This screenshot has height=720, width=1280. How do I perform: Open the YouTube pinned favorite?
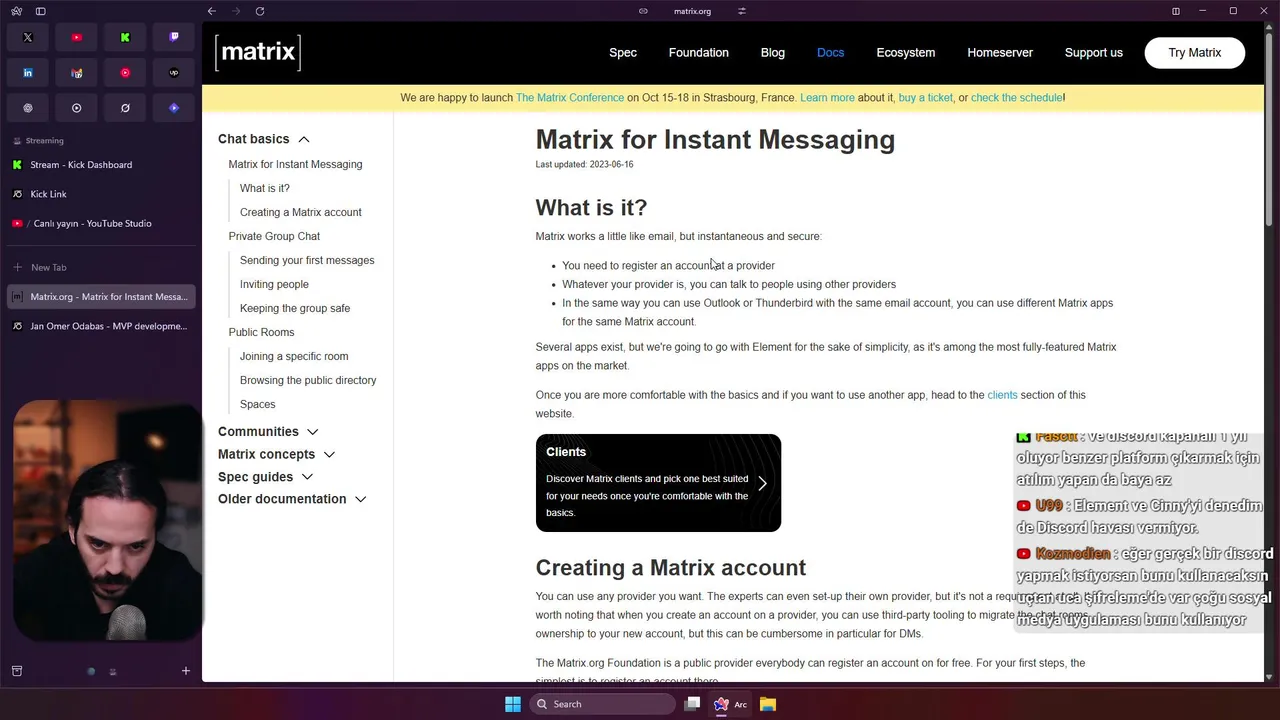[77, 37]
